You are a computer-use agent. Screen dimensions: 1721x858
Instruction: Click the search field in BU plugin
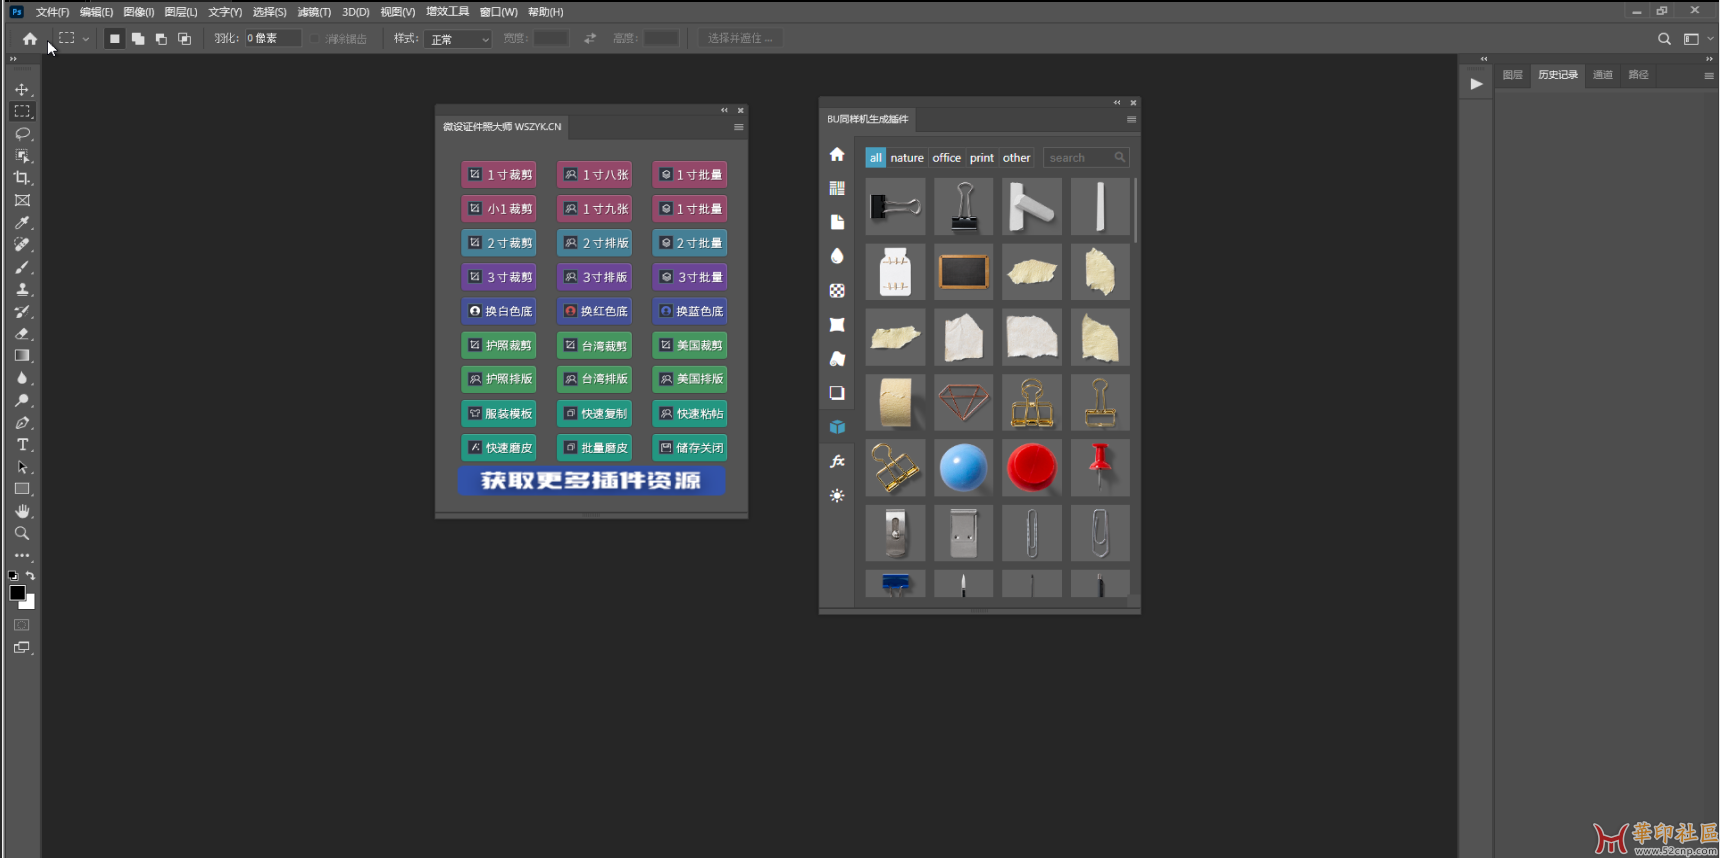coord(1086,158)
